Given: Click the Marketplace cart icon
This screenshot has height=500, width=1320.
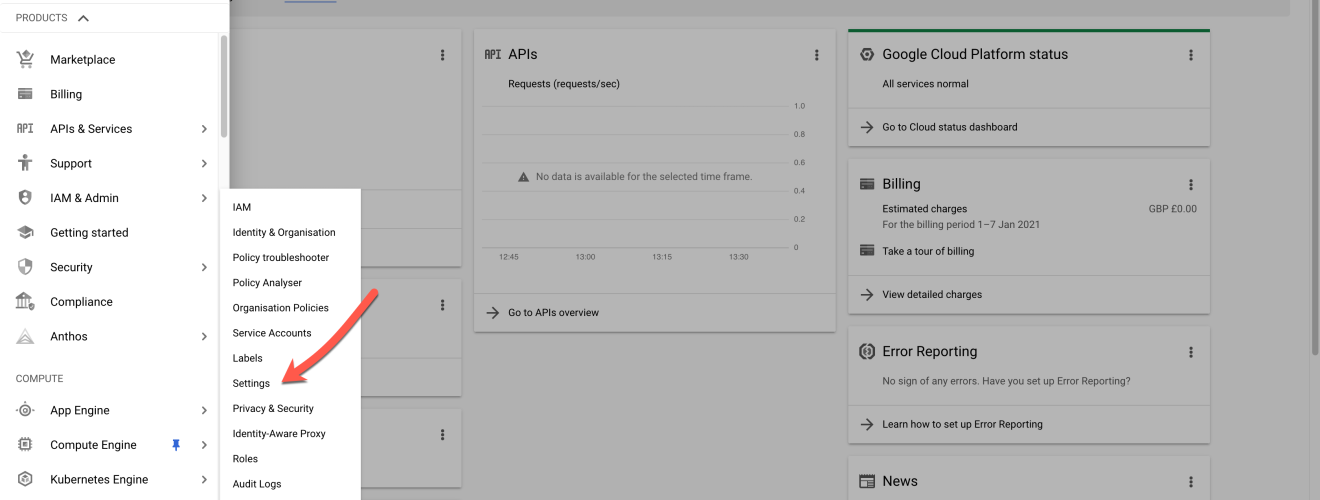Looking at the screenshot, I should 26,60.
